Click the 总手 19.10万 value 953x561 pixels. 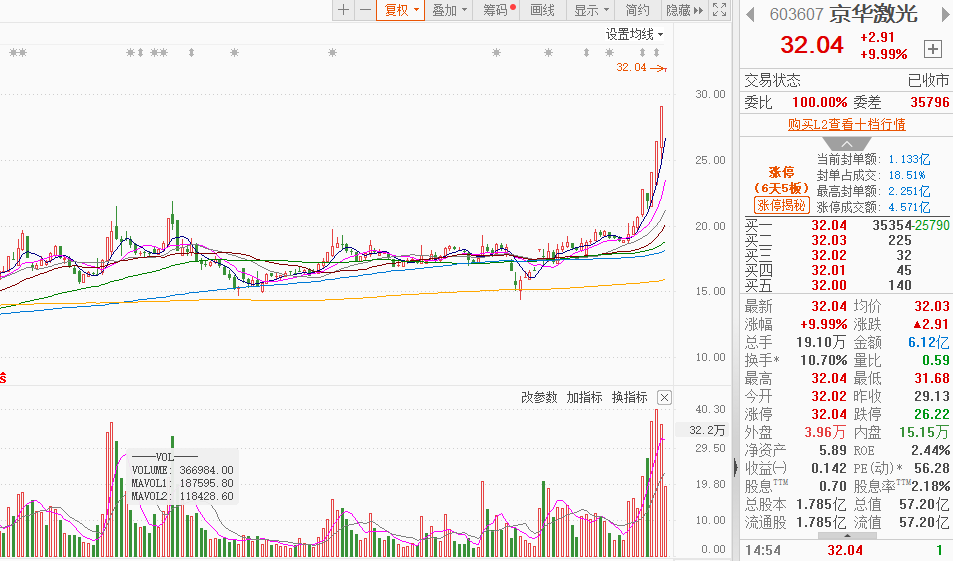(821, 342)
